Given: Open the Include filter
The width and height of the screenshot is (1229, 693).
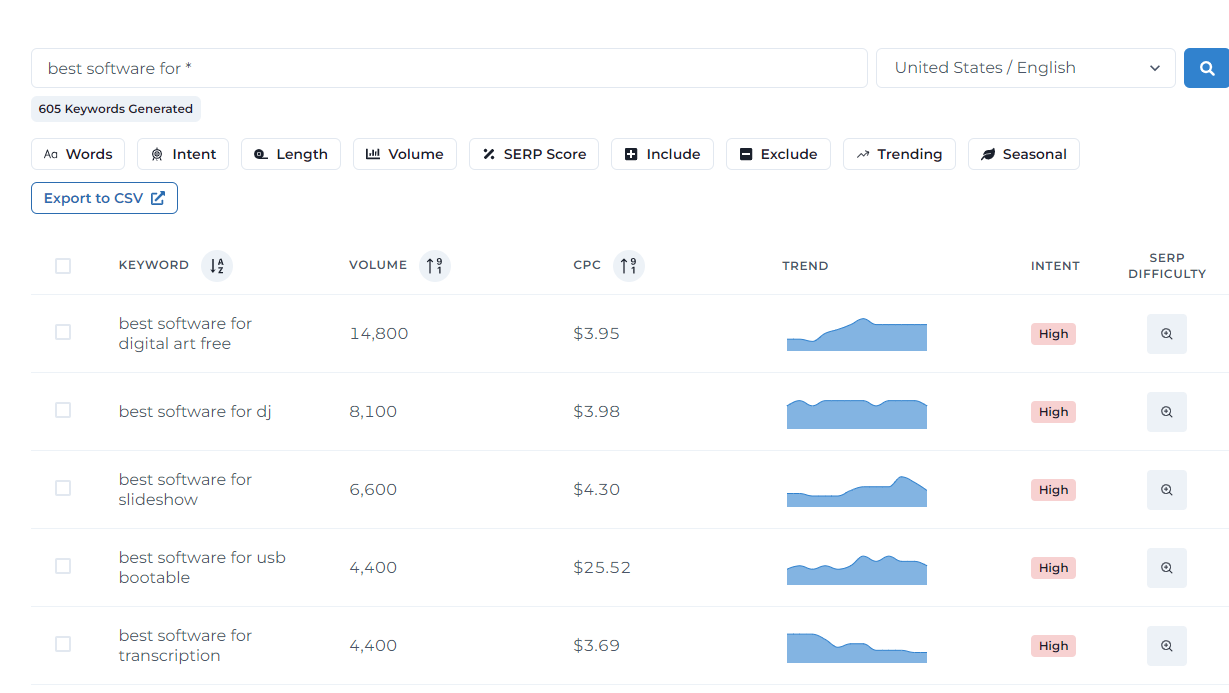Looking at the screenshot, I should pos(662,154).
